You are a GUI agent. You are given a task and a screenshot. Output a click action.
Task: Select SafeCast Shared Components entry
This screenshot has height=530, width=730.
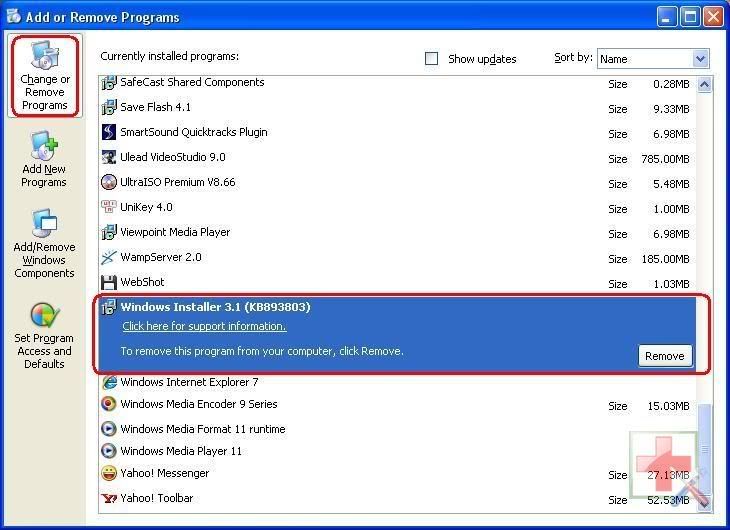[x=398, y=83]
